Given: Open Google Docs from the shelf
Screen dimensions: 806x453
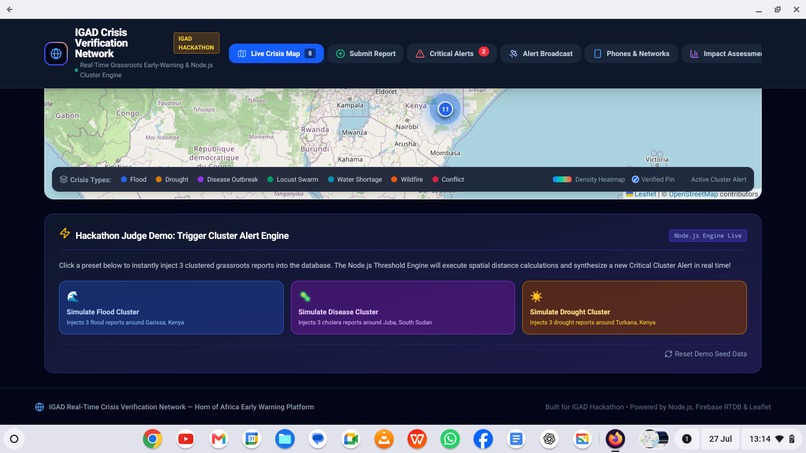Looking at the screenshot, I should [x=516, y=439].
